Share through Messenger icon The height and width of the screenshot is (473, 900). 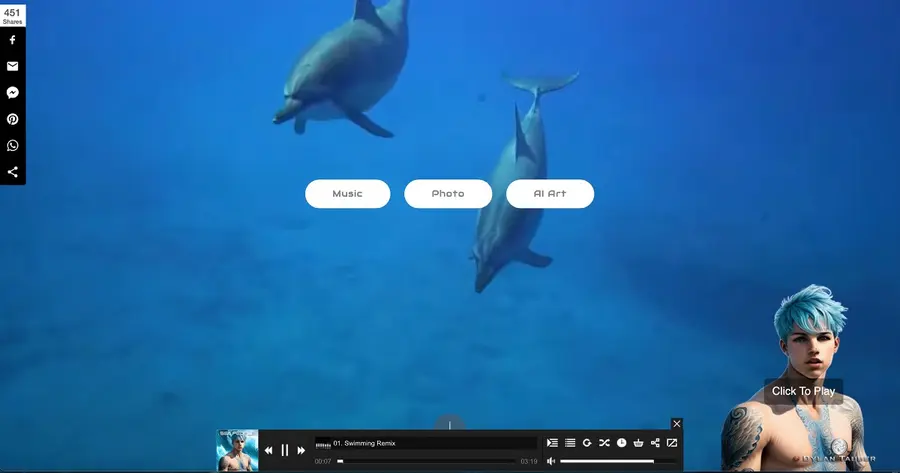coord(13,92)
